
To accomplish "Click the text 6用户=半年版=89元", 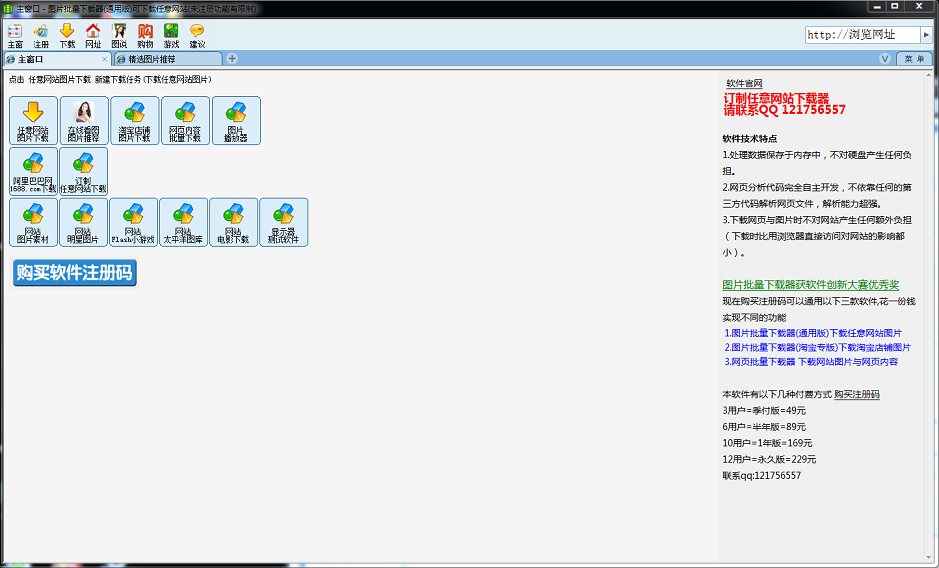I will point(764,427).
